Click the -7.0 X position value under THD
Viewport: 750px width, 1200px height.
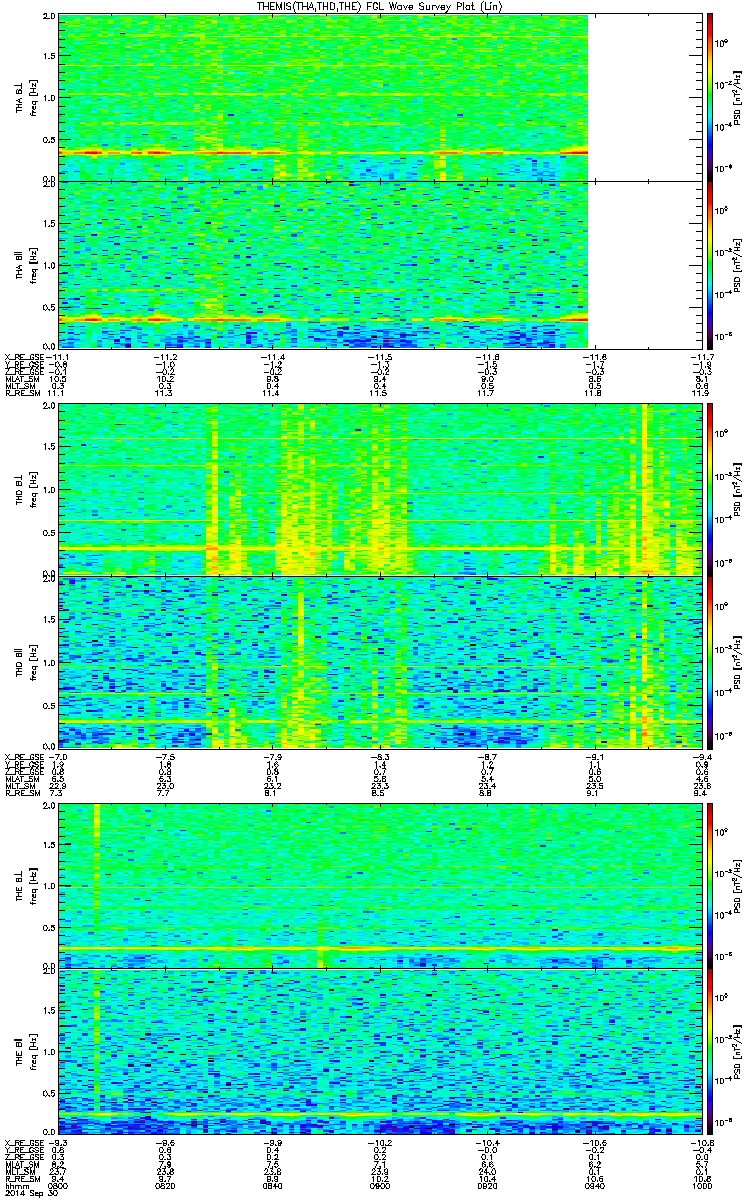[x=59, y=755]
